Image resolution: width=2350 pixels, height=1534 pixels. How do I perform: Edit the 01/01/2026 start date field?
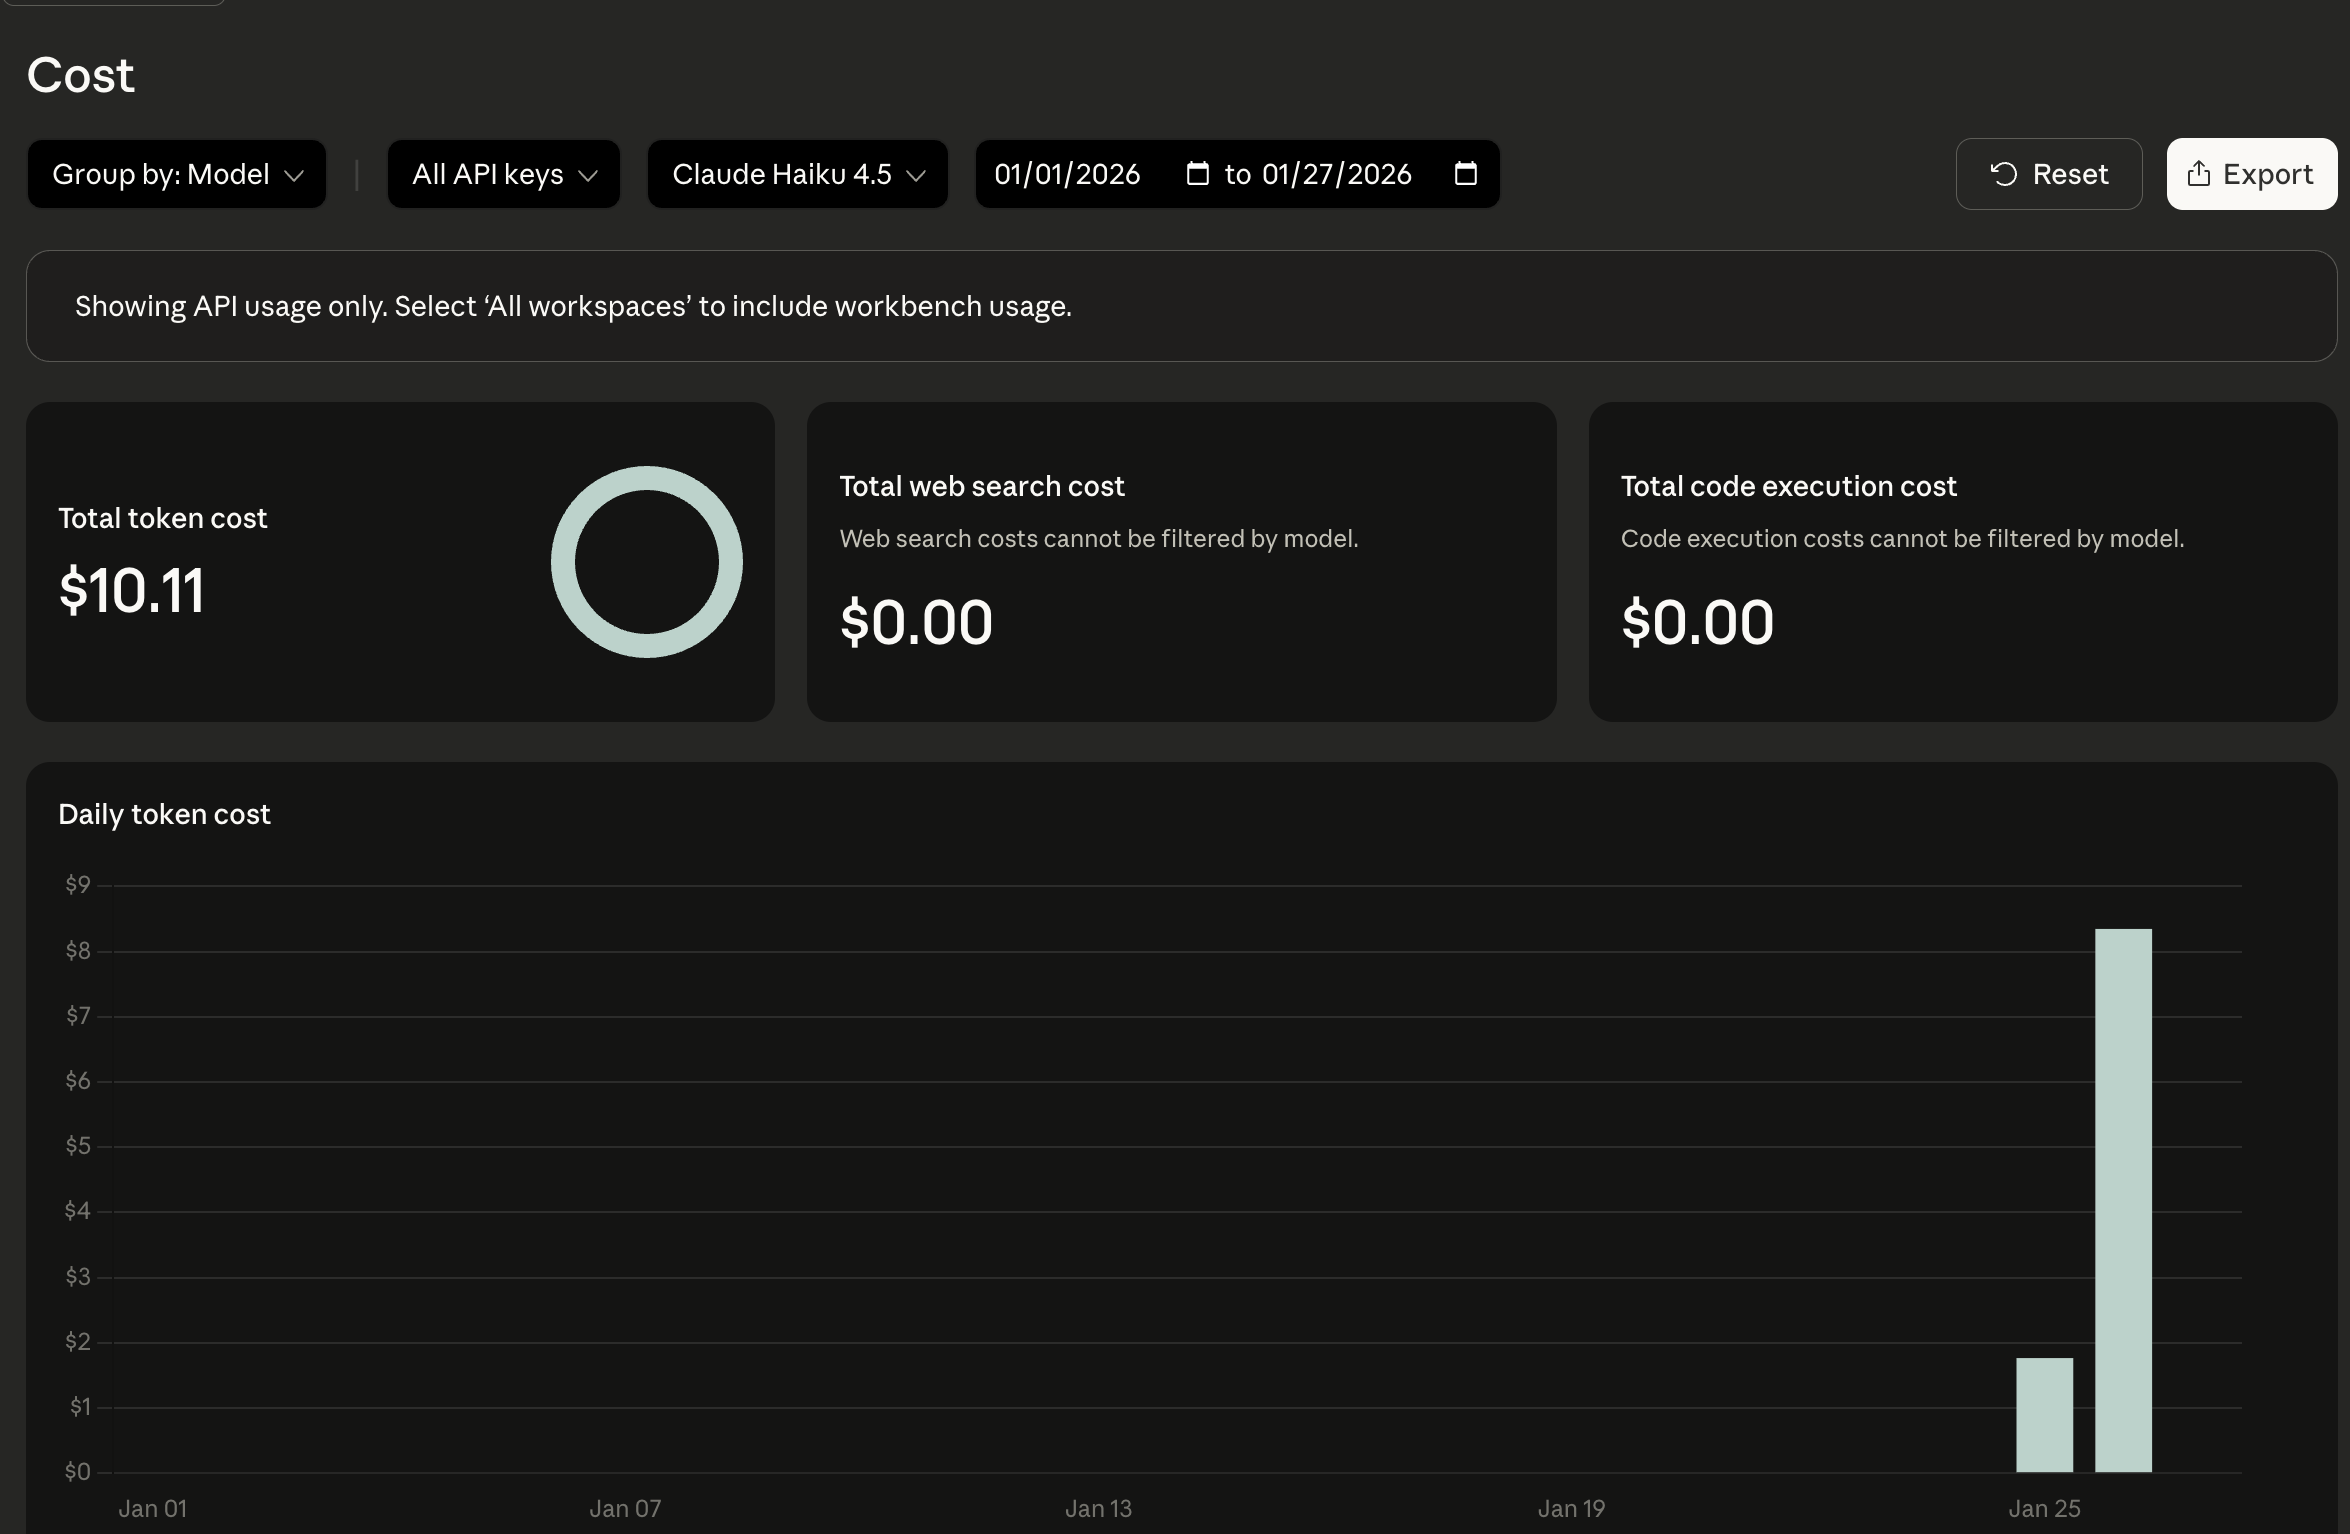1067,174
